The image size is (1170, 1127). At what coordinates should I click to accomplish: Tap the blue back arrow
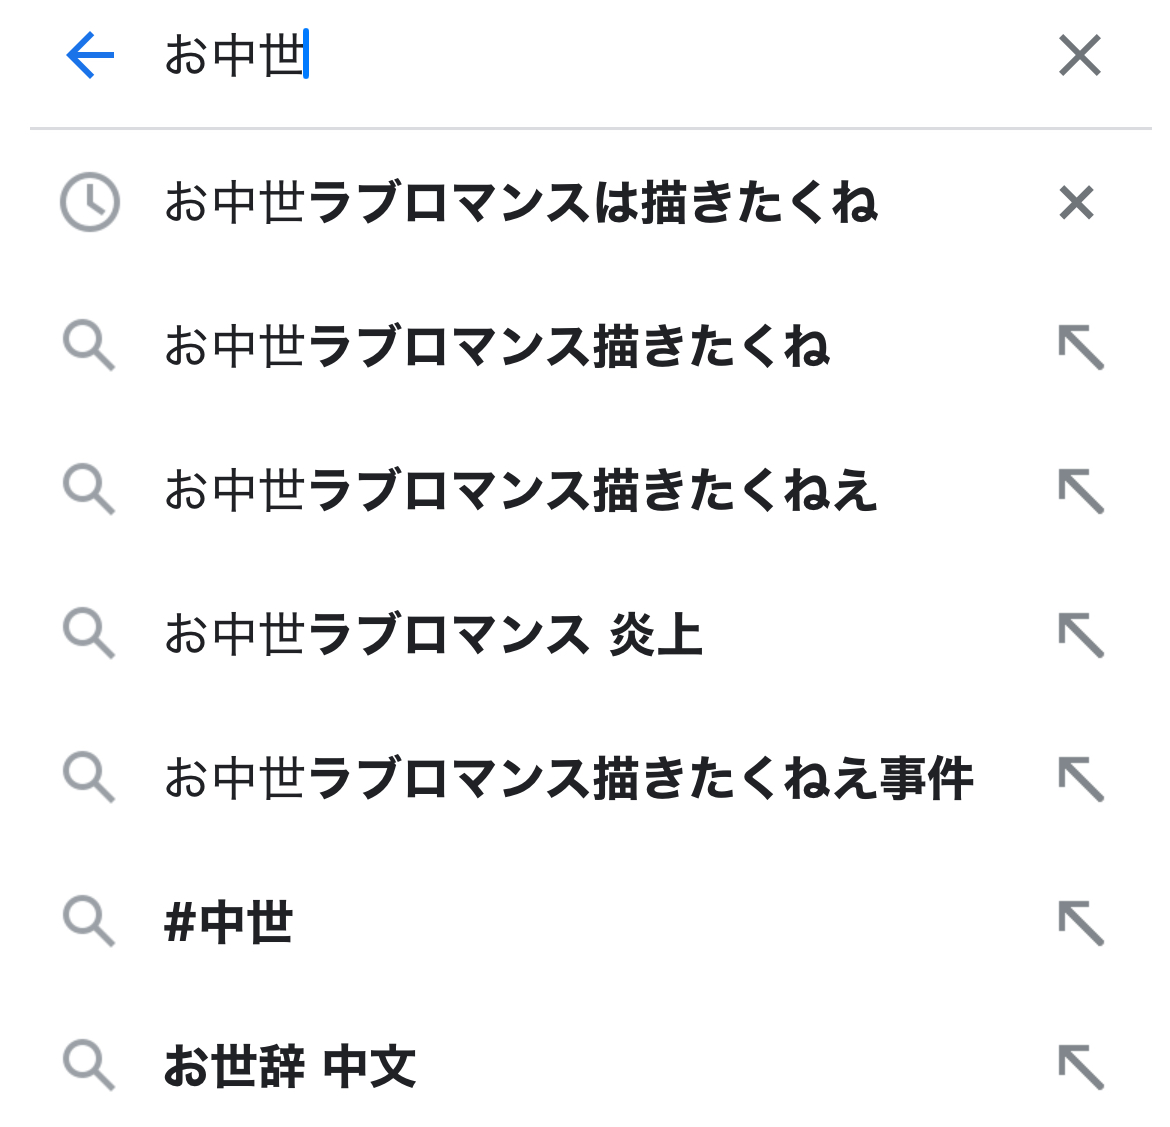(90, 55)
